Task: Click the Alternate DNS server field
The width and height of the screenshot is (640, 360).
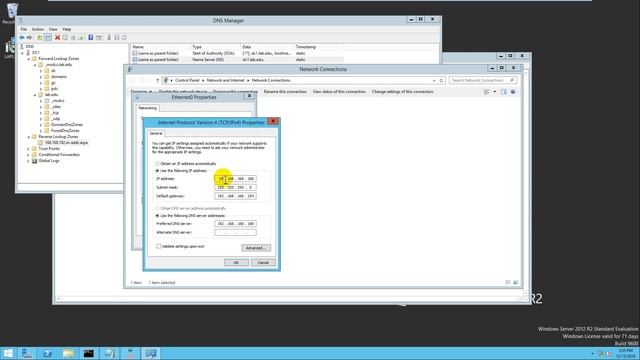Action: click(x=236, y=233)
